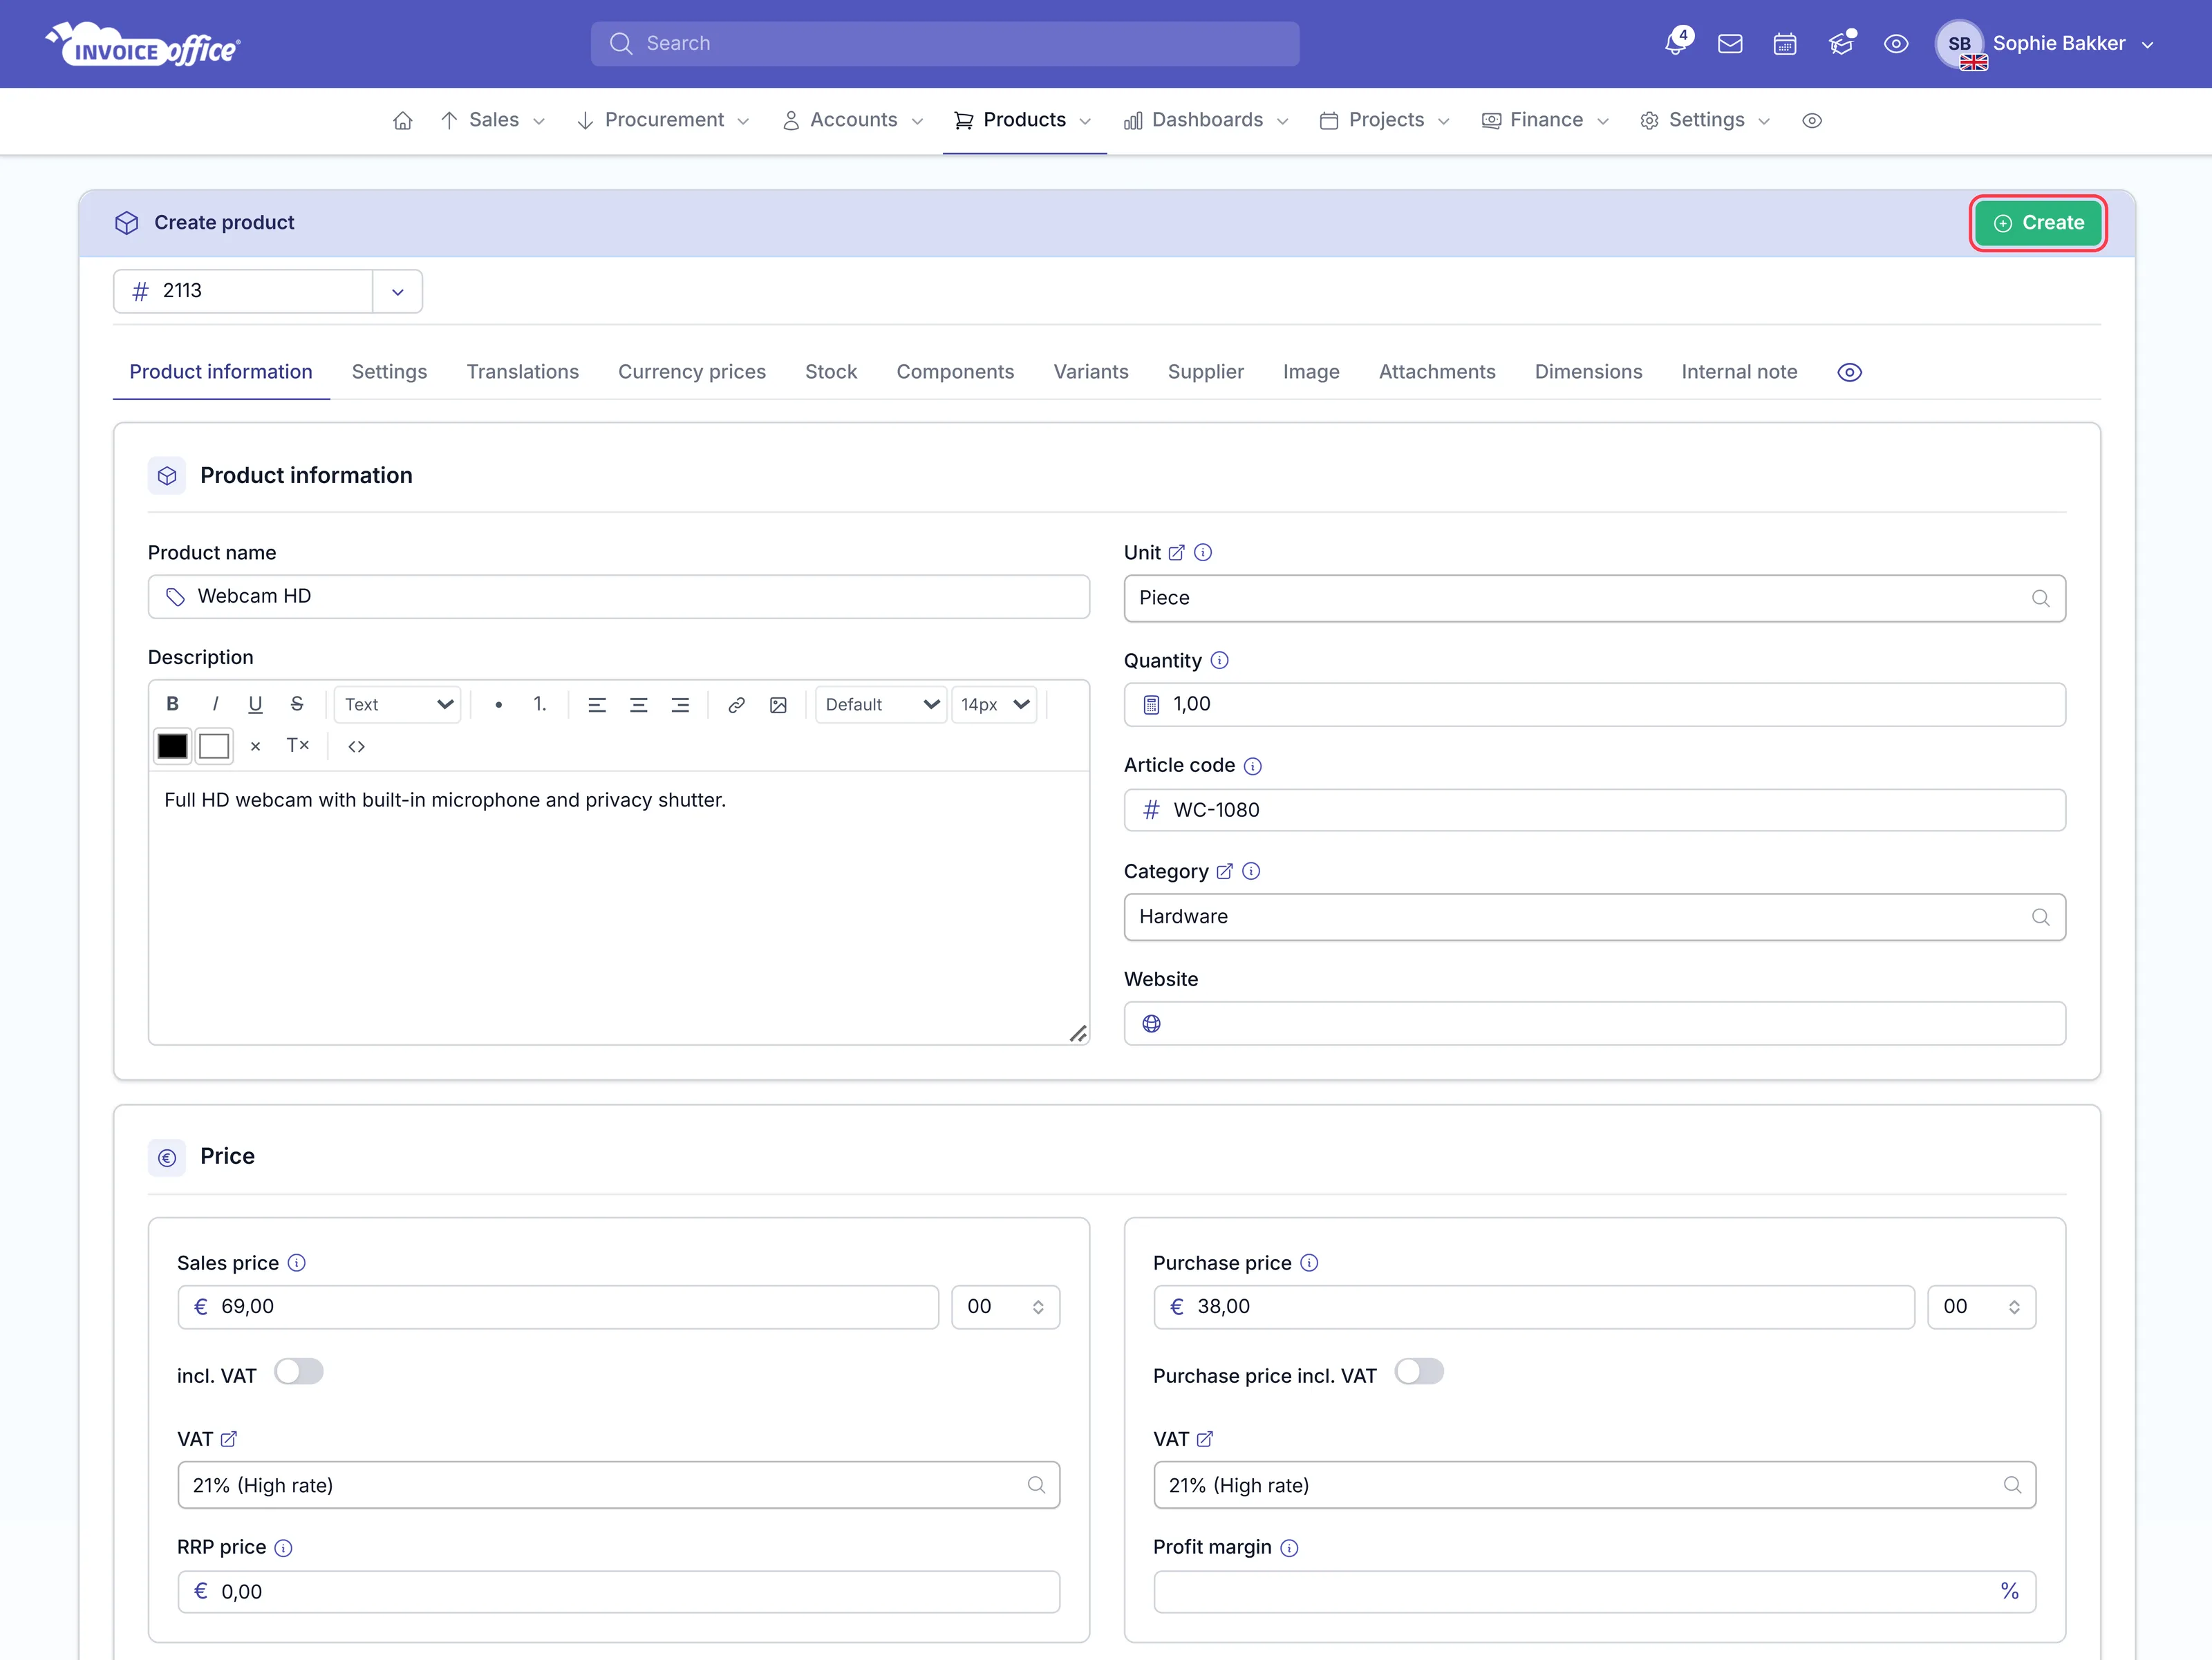The height and width of the screenshot is (1660, 2212).
Task: Click the Website input field
Action: (1595, 1024)
